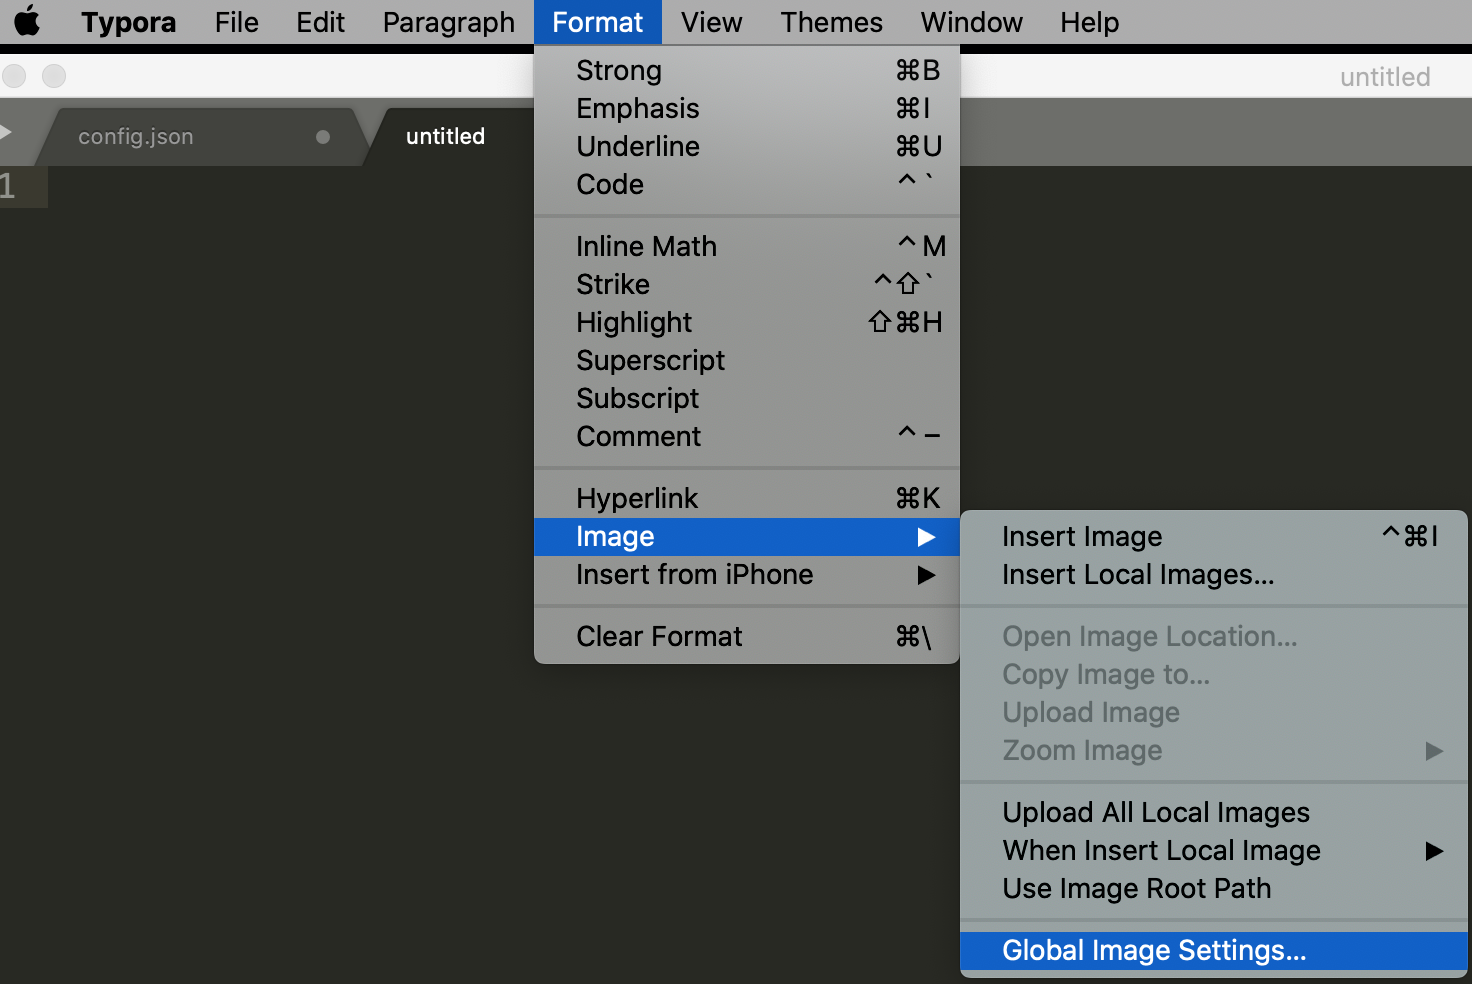The height and width of the screenshot is (984, 1472).
Task: Switch to the config.json tab
Action: (136, 137)
